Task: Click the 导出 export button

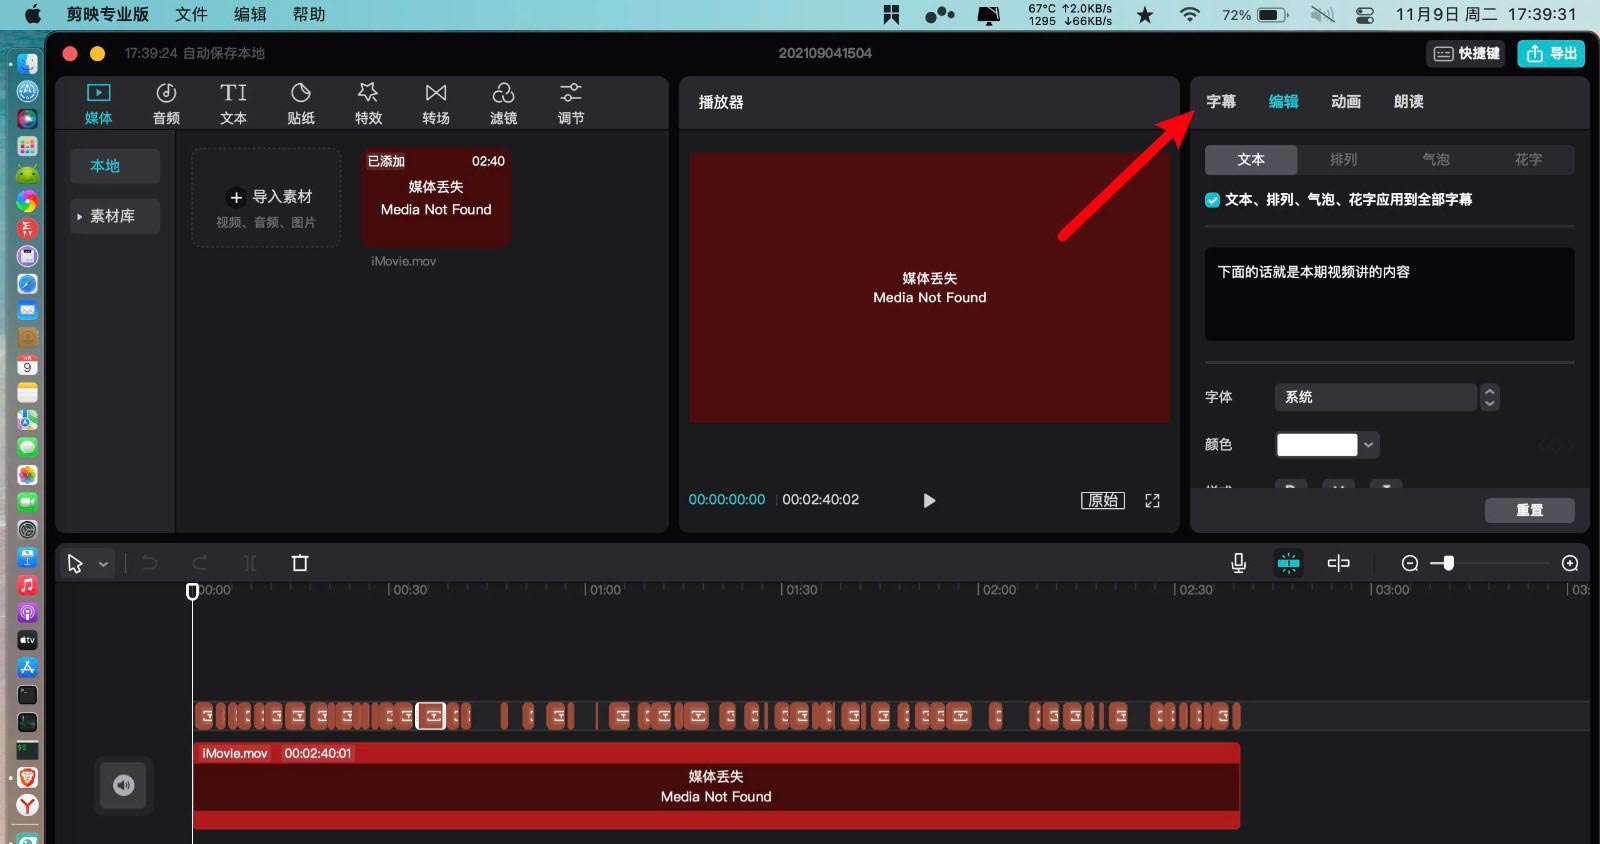Action: [1551, 53]
